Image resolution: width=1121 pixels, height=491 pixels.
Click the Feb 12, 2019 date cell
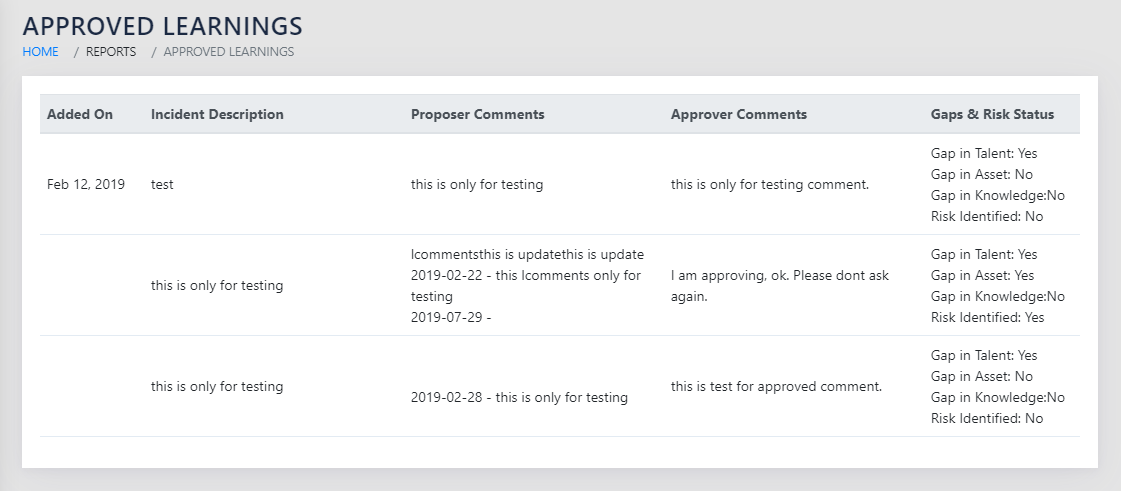[86, 184]
